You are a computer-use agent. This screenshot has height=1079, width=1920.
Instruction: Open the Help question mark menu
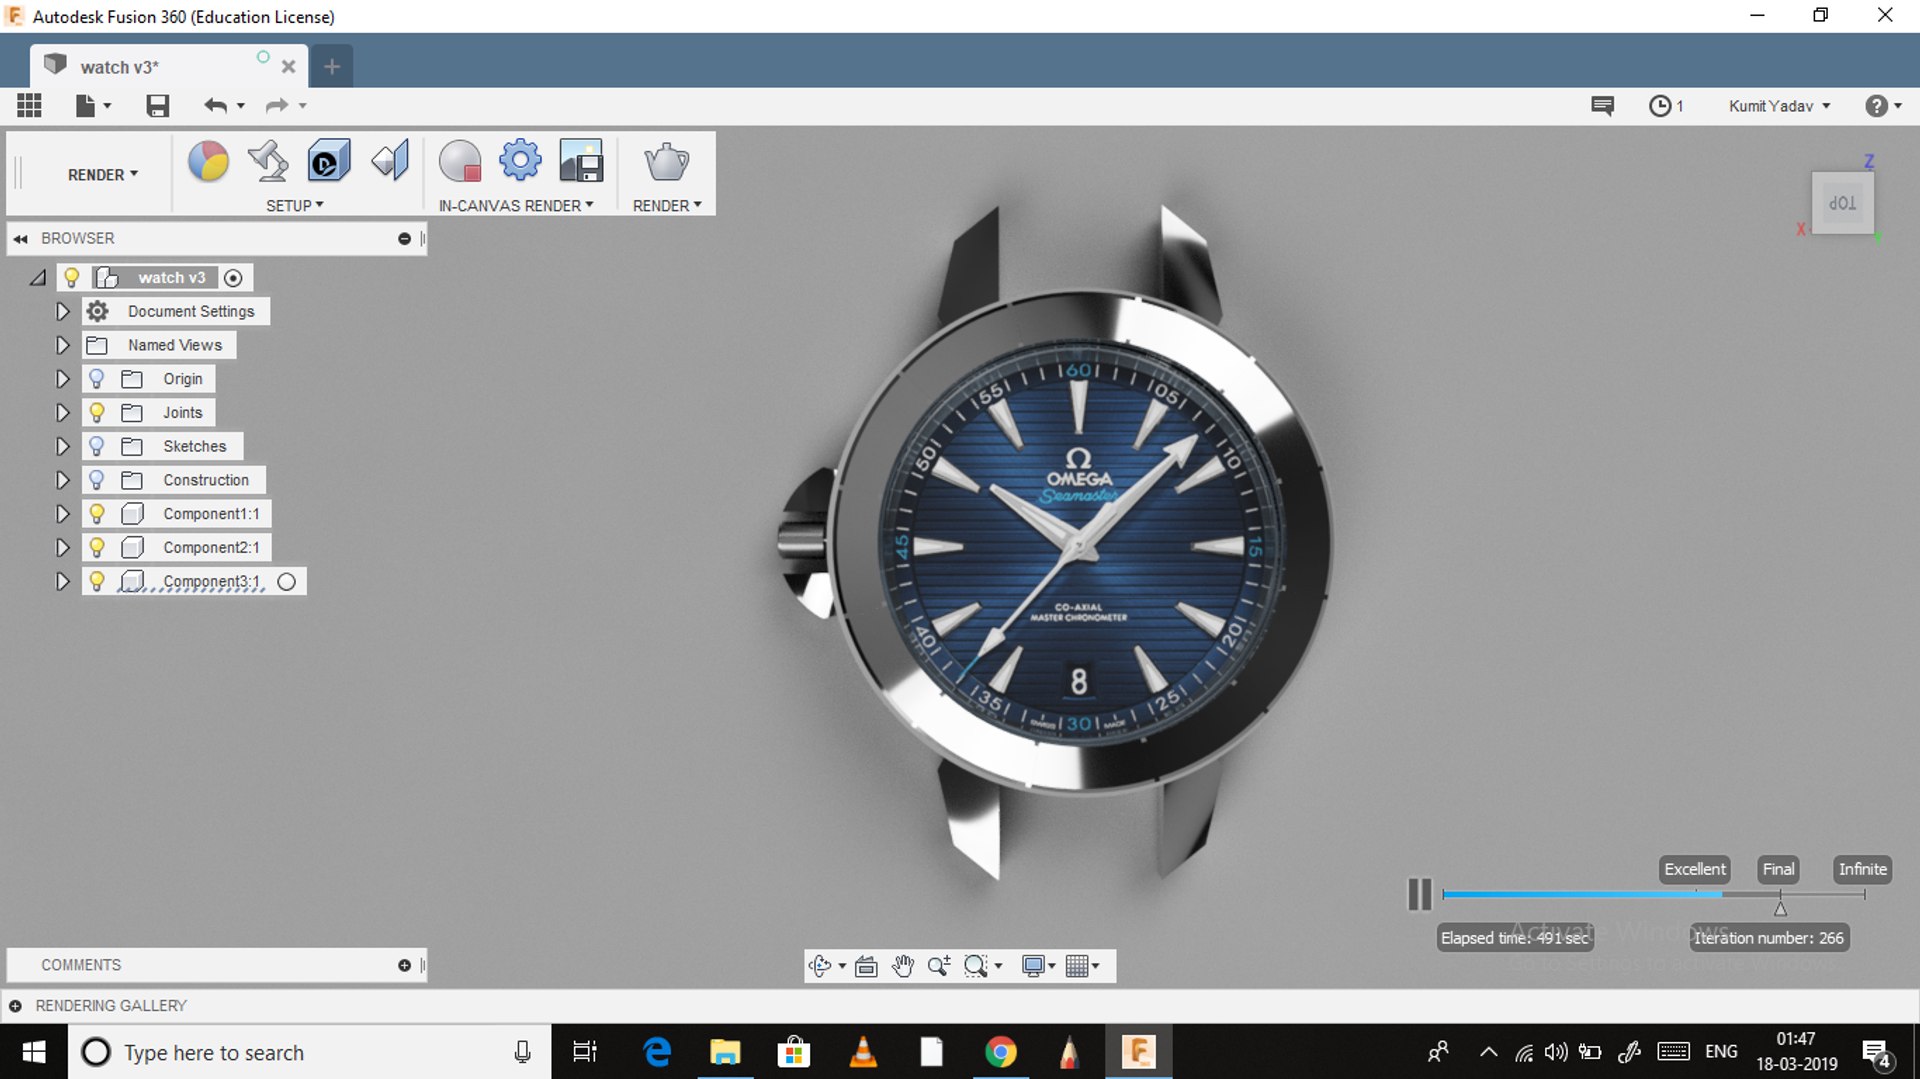[1882, 105]
